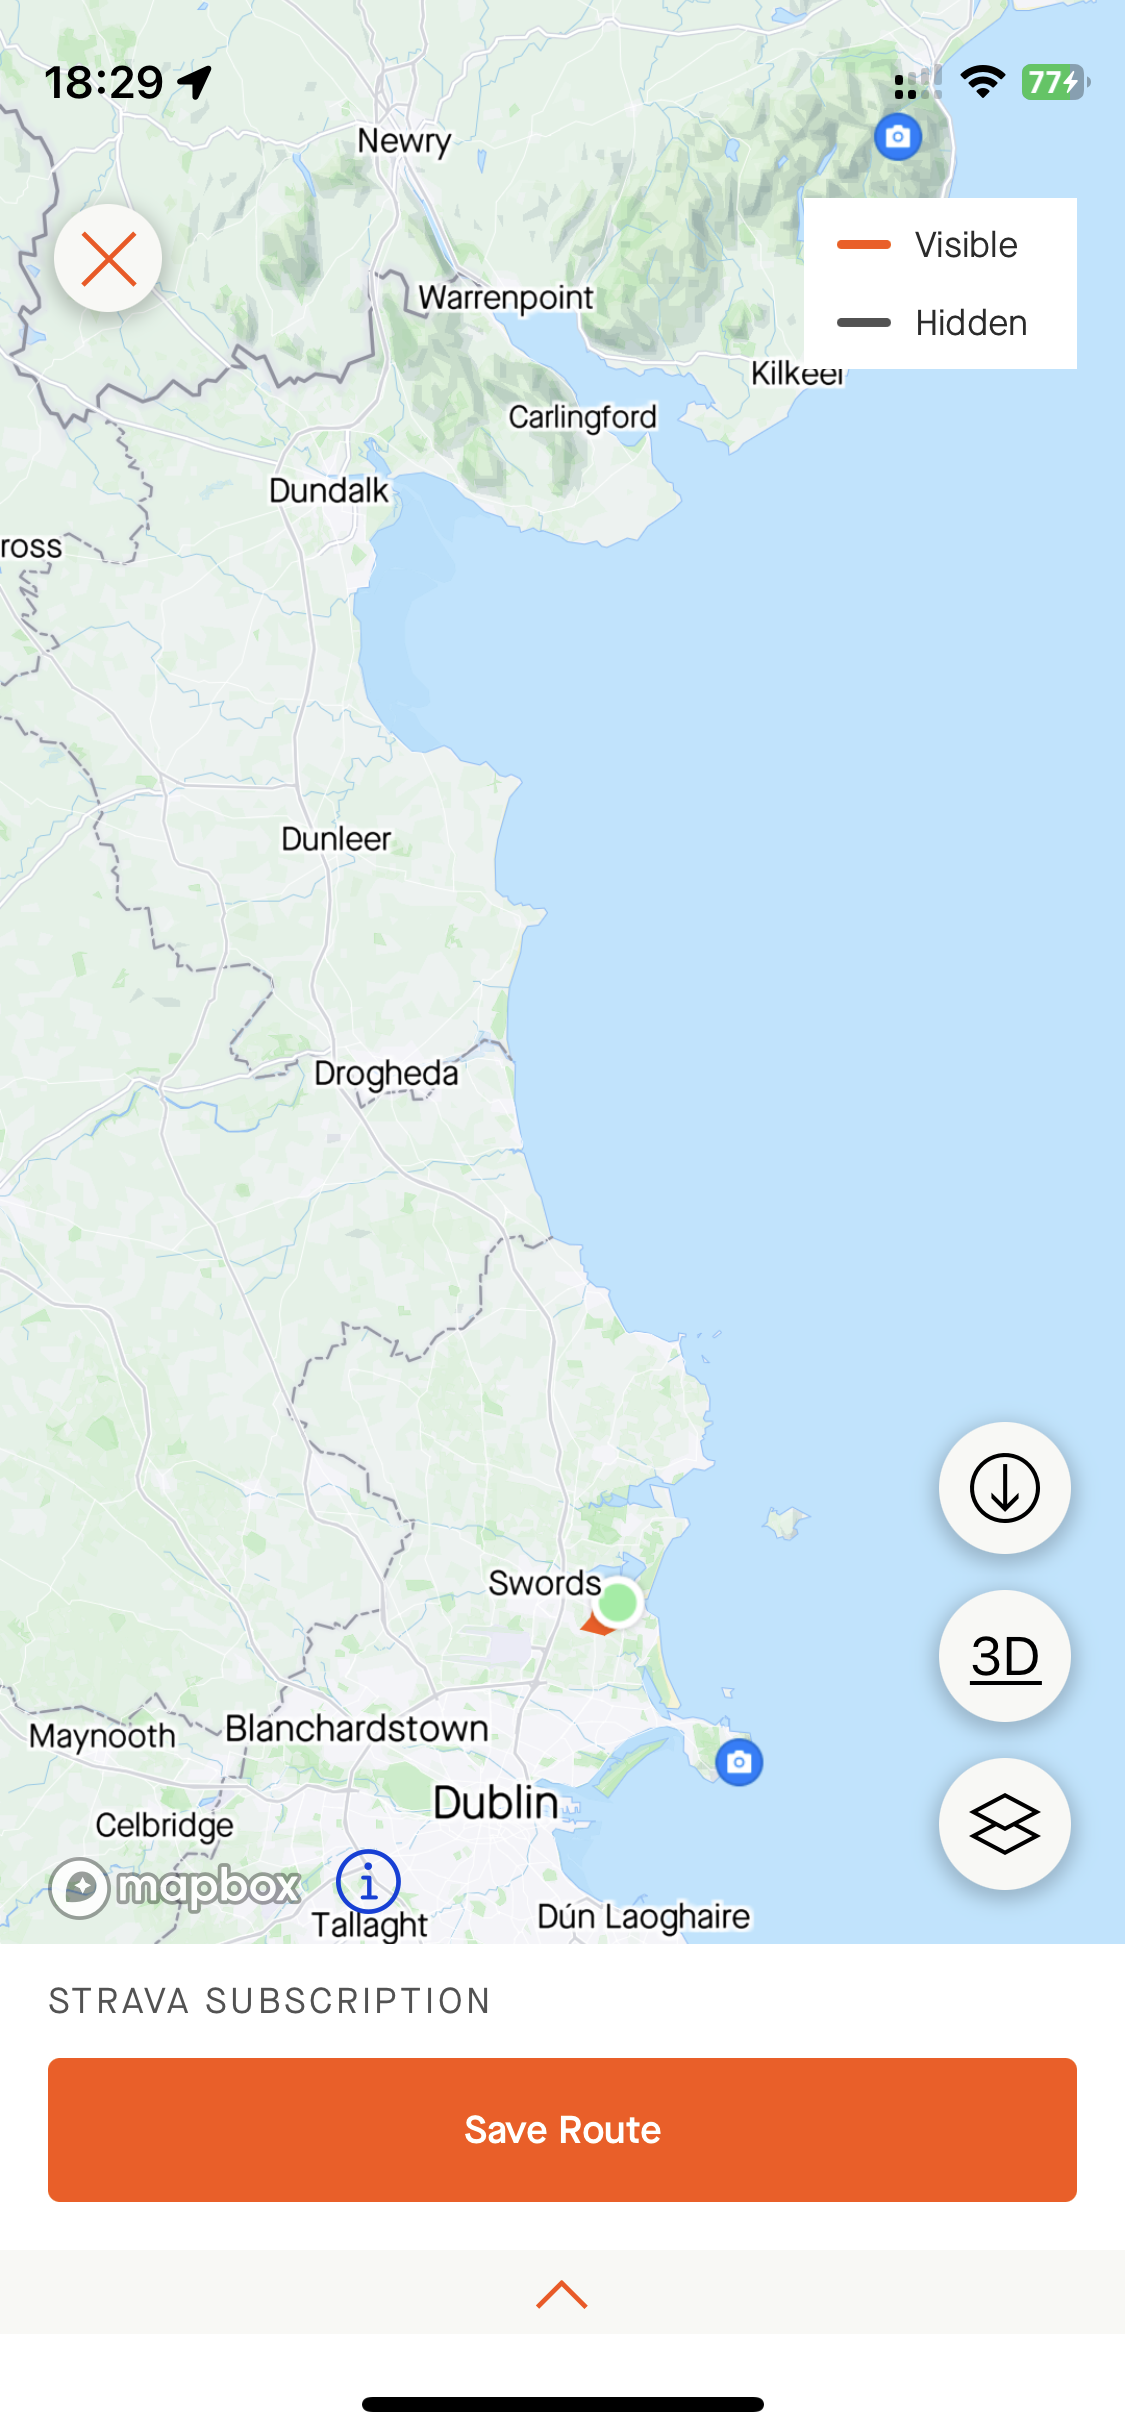This screenshot has width=1125, height=2436.
Task: Tap the orange Visible line swatch
Action: [863, 245]
